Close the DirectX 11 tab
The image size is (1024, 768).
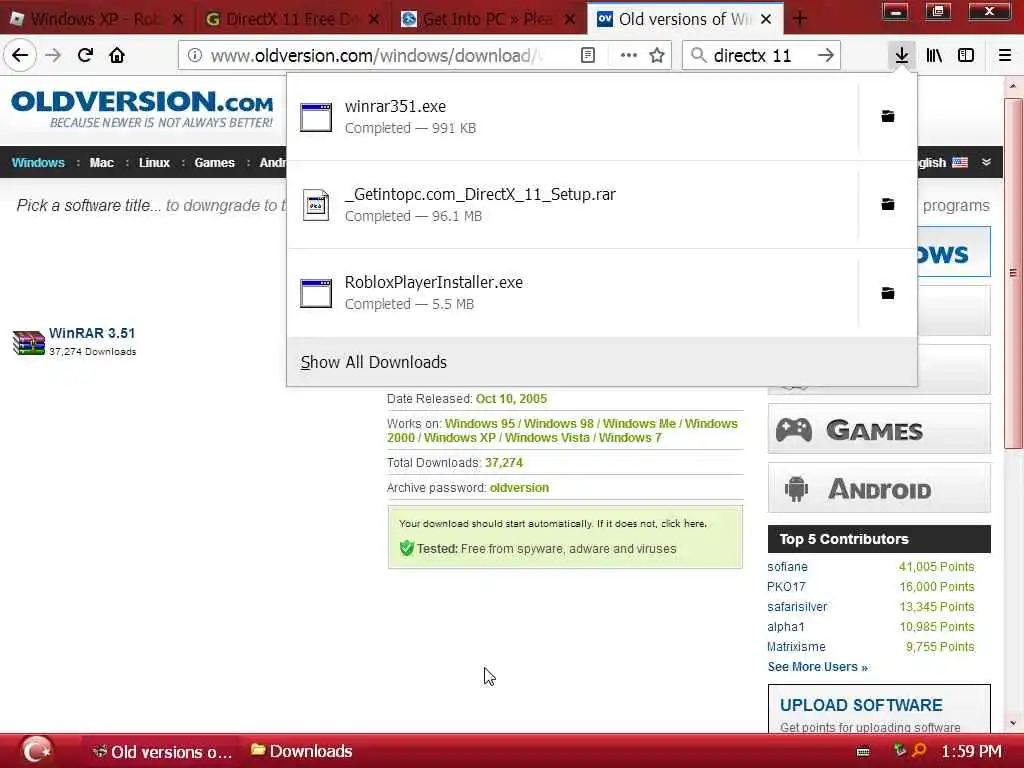pos(374,19)
